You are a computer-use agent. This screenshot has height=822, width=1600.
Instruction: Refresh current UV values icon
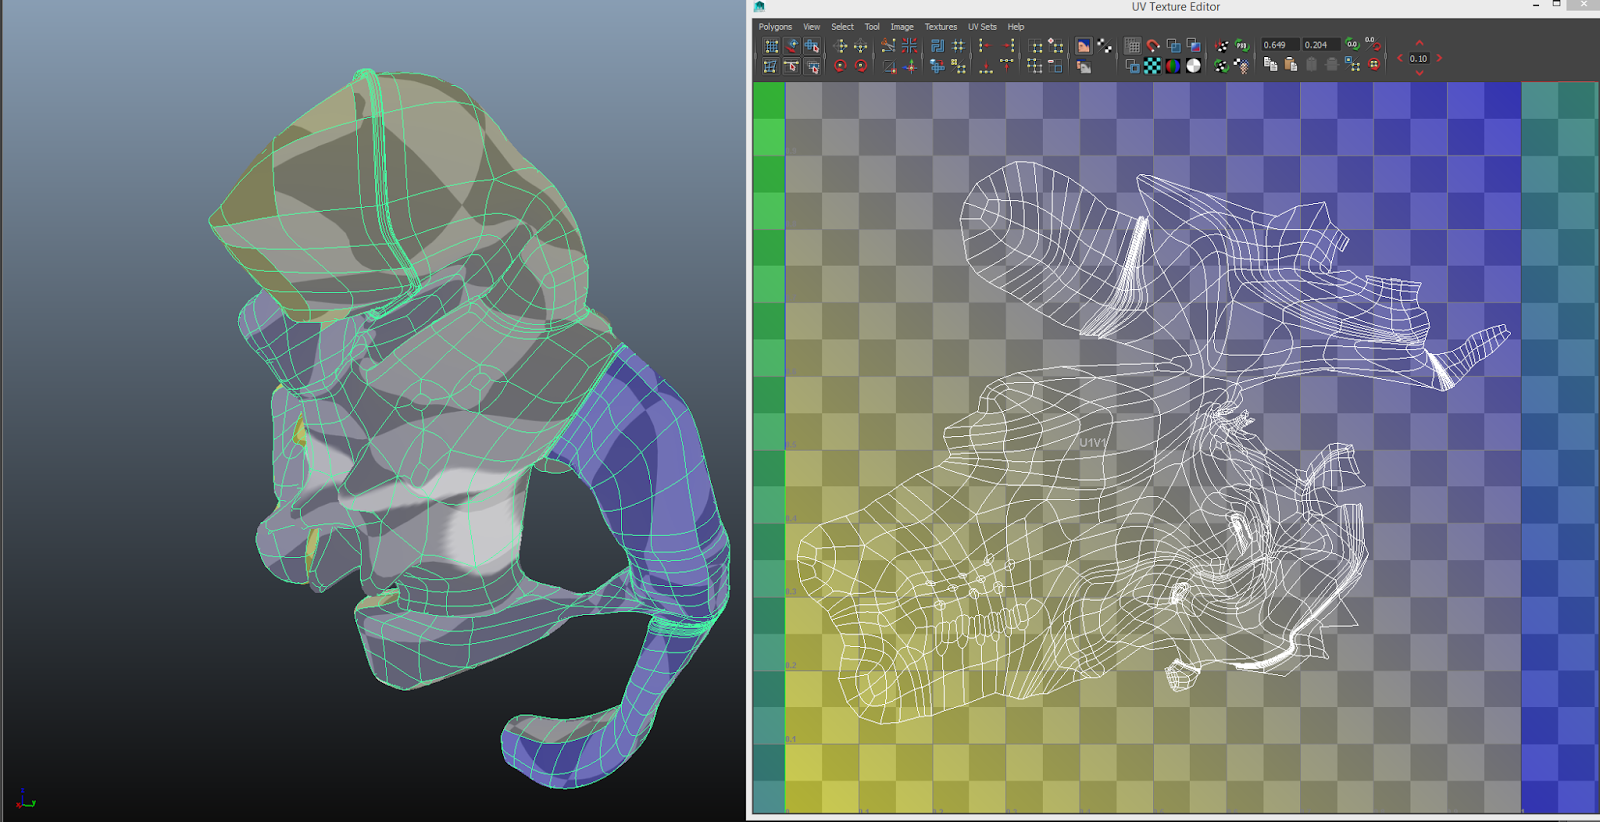click(x=1352, y=44)
